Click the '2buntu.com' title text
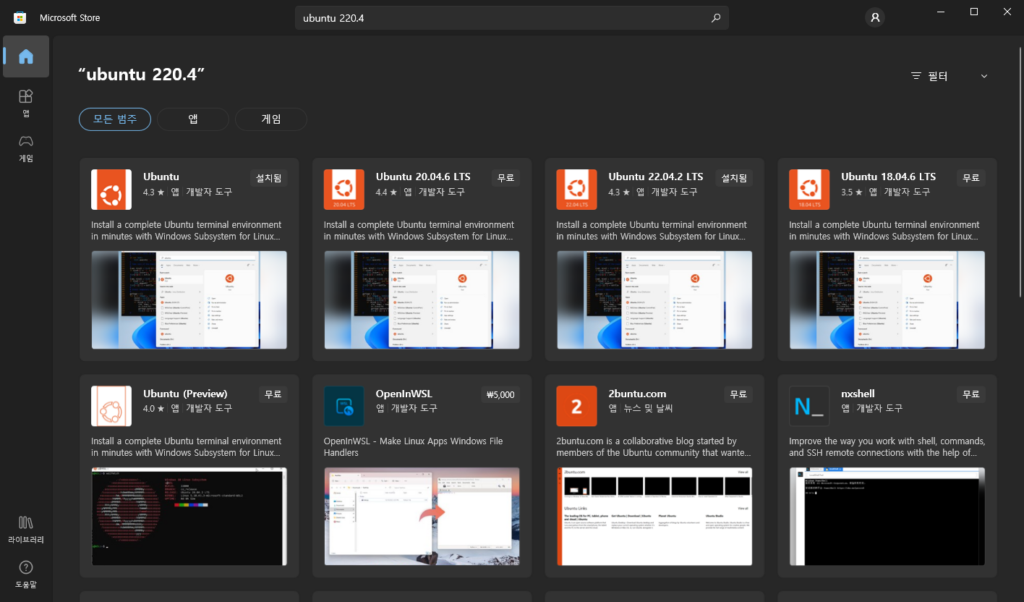Screen dimensions: 1024x602 point(637,394)
